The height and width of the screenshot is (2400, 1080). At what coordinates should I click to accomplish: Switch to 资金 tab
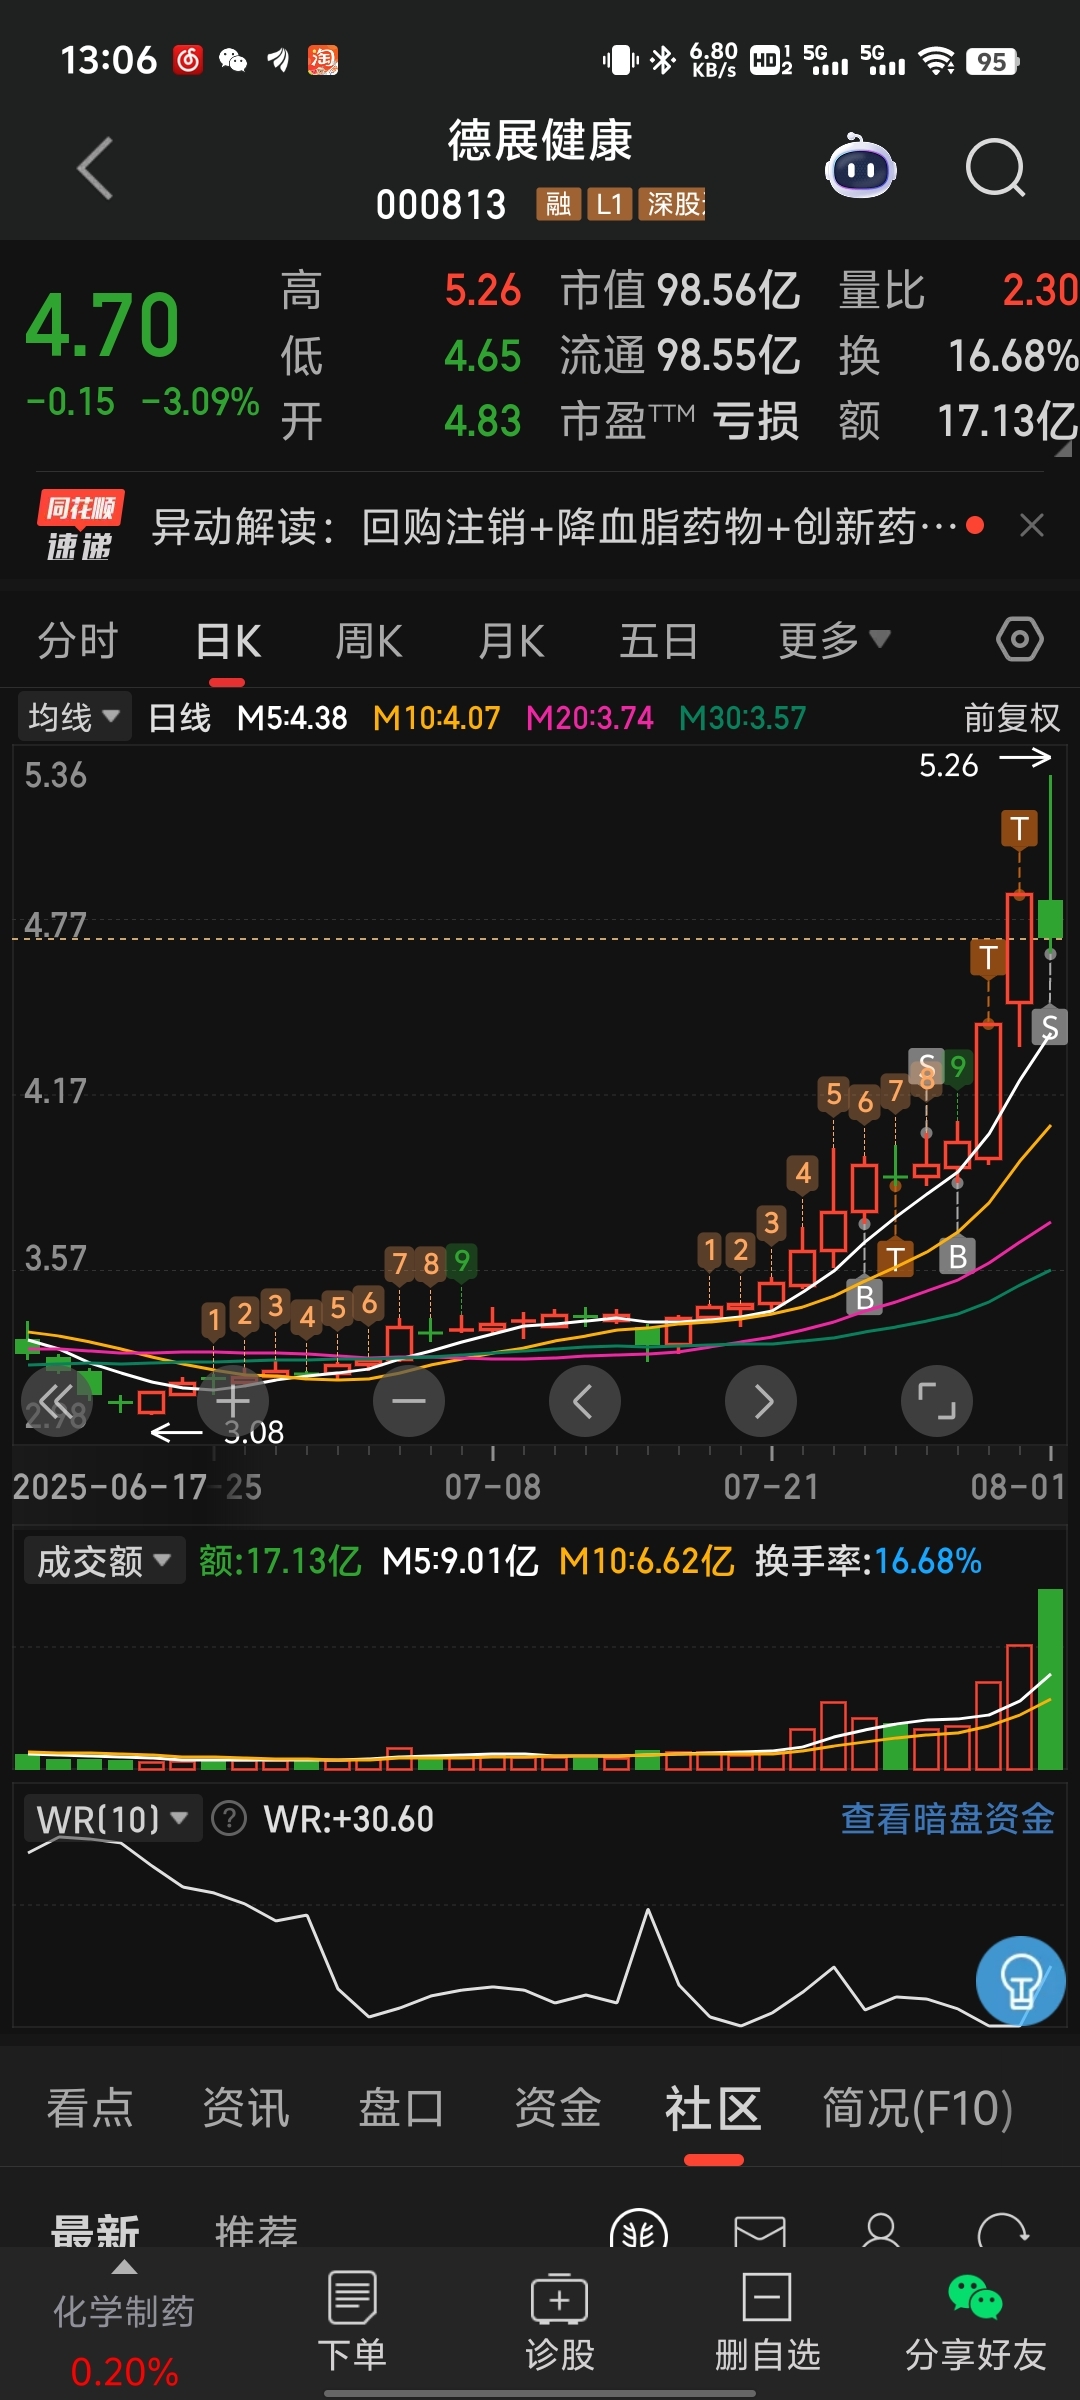click(557, 2109)
